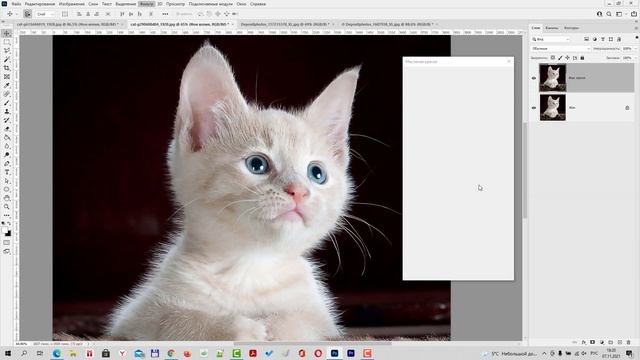Select the Frame tool
The height and width of the screenshot is (360, 640).
click(x=7, y=77)
